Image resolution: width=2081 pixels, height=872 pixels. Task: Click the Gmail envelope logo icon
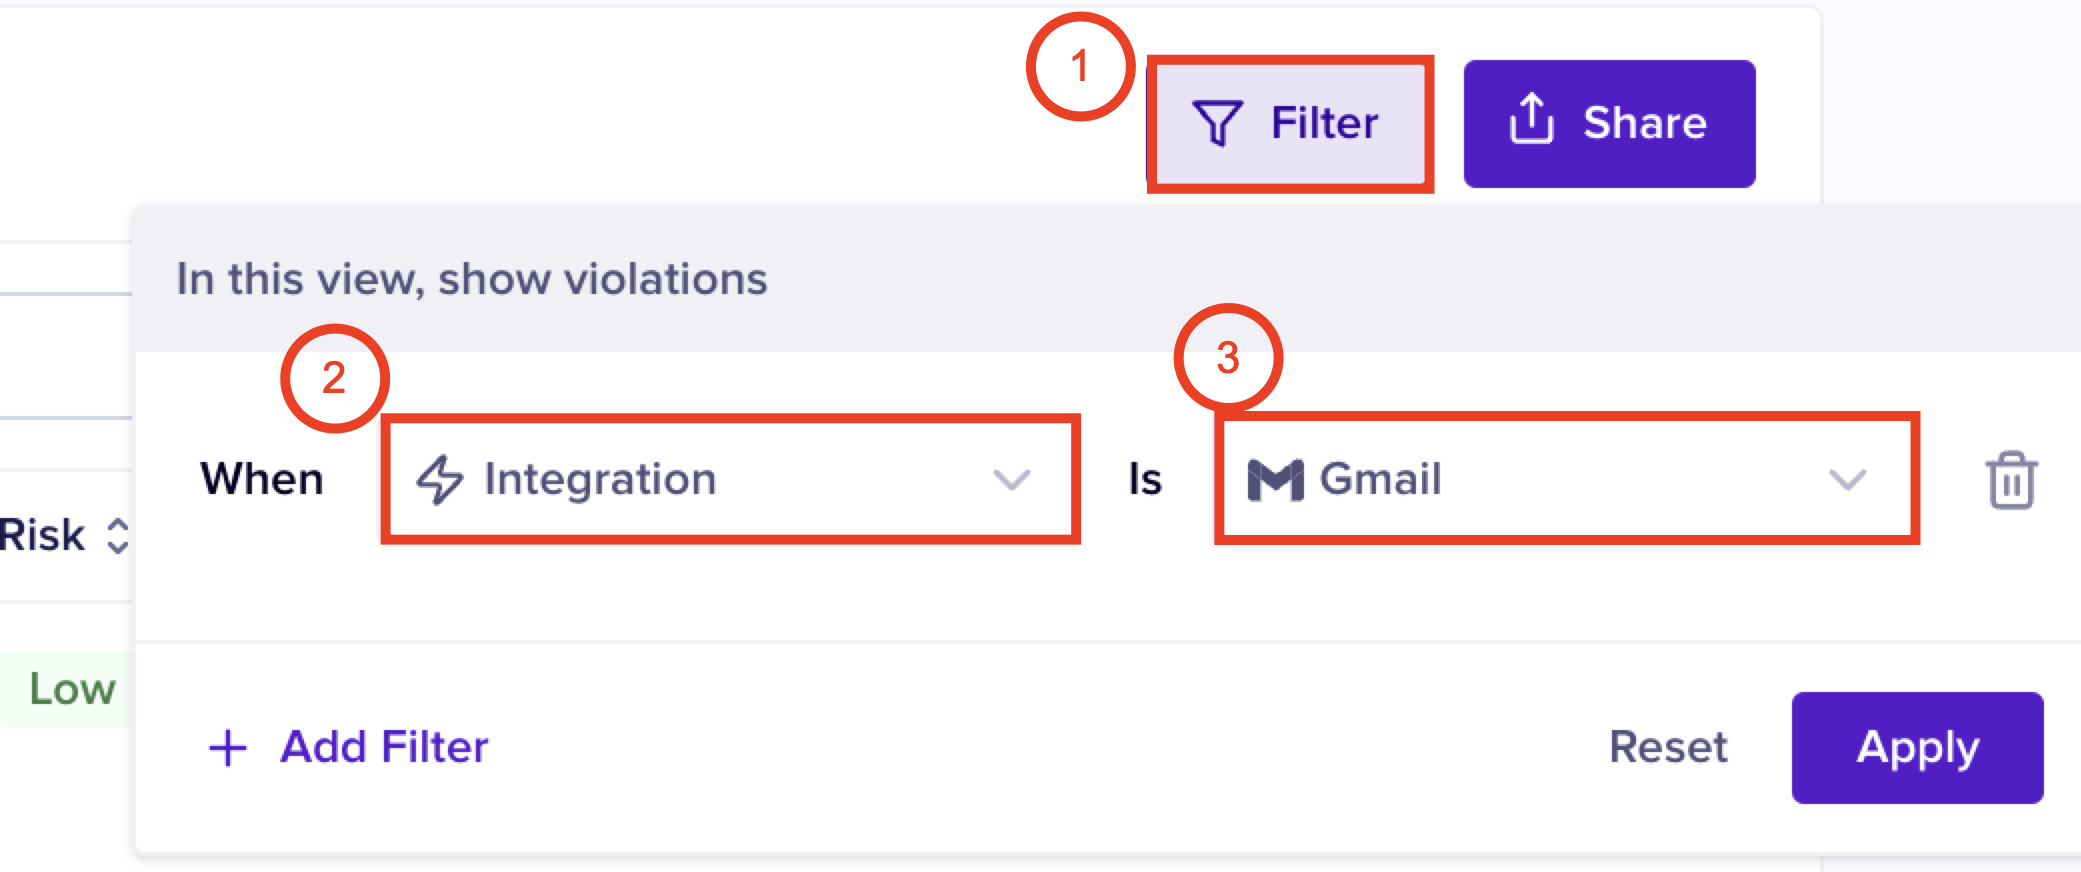pyautogui.click(x=1275, y=480)
